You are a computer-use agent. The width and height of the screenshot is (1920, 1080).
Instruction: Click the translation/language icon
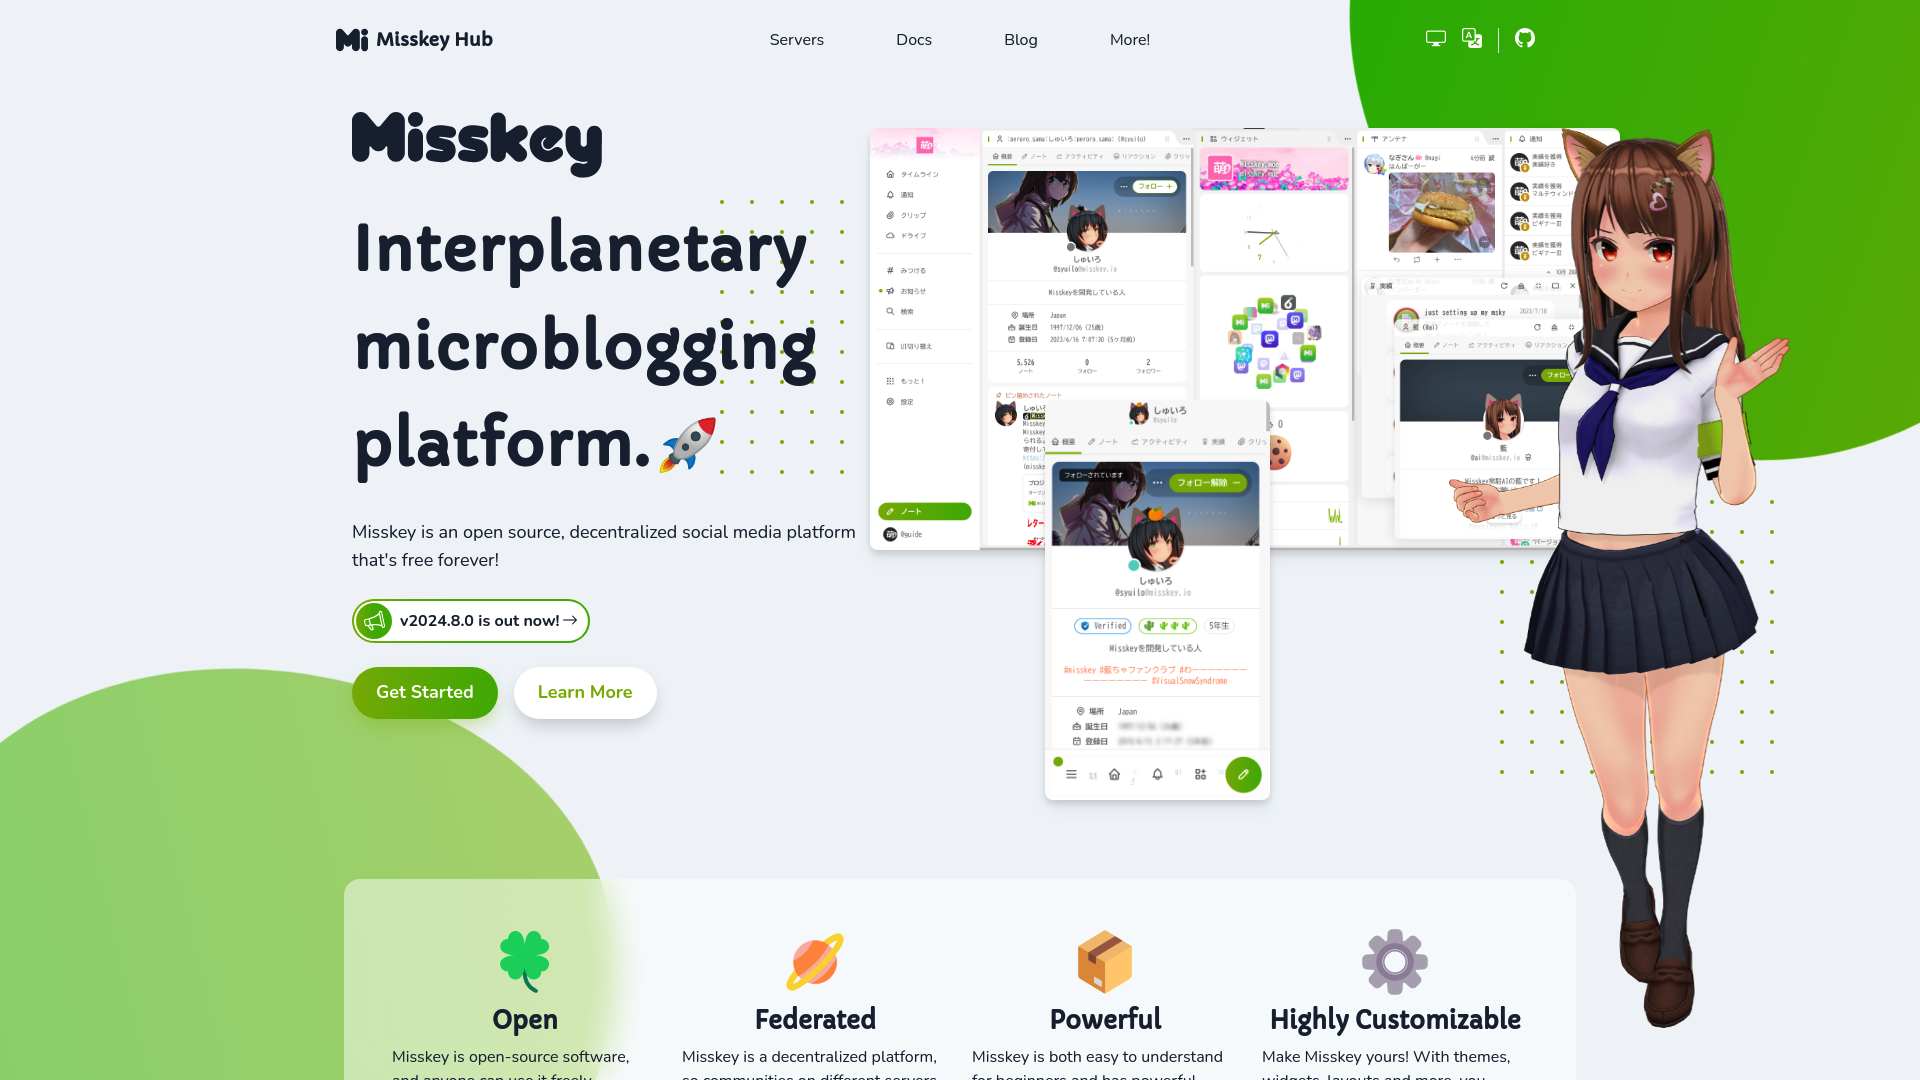click(1472, 40)
